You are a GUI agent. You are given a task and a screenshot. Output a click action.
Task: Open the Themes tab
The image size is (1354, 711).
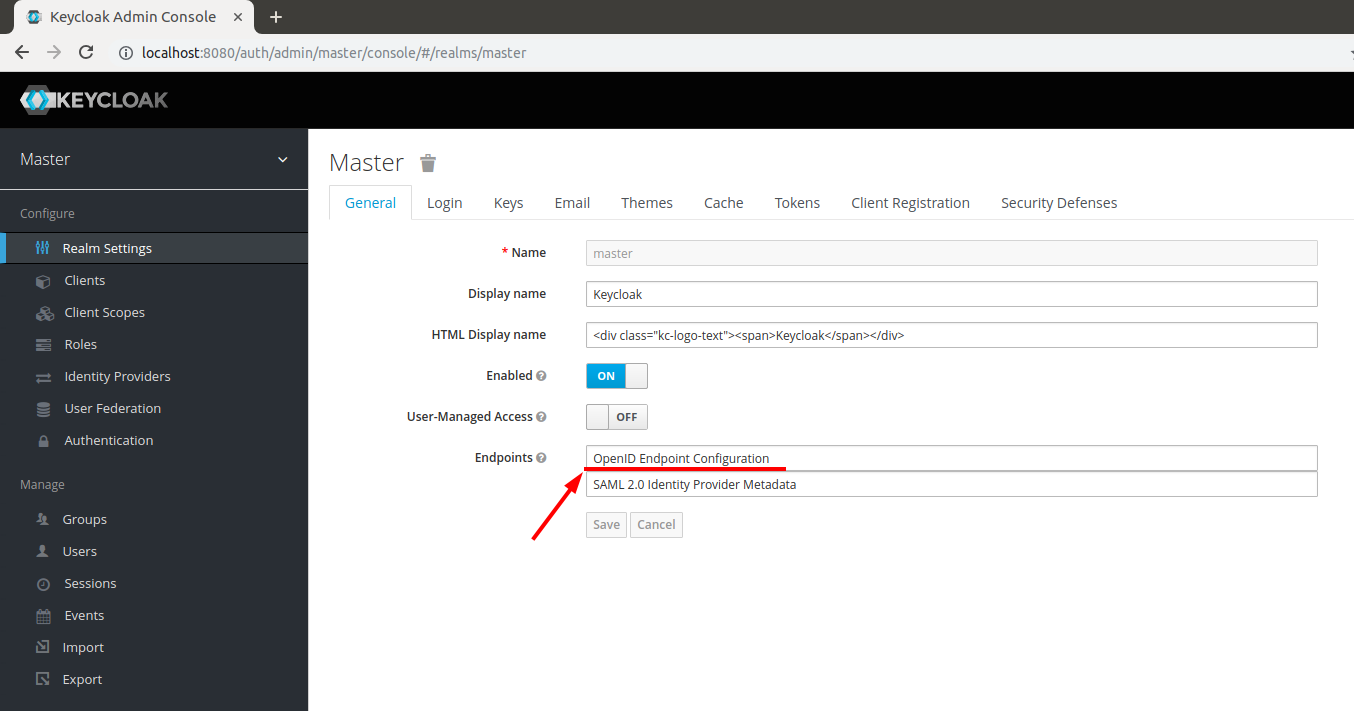coord(647,203)
